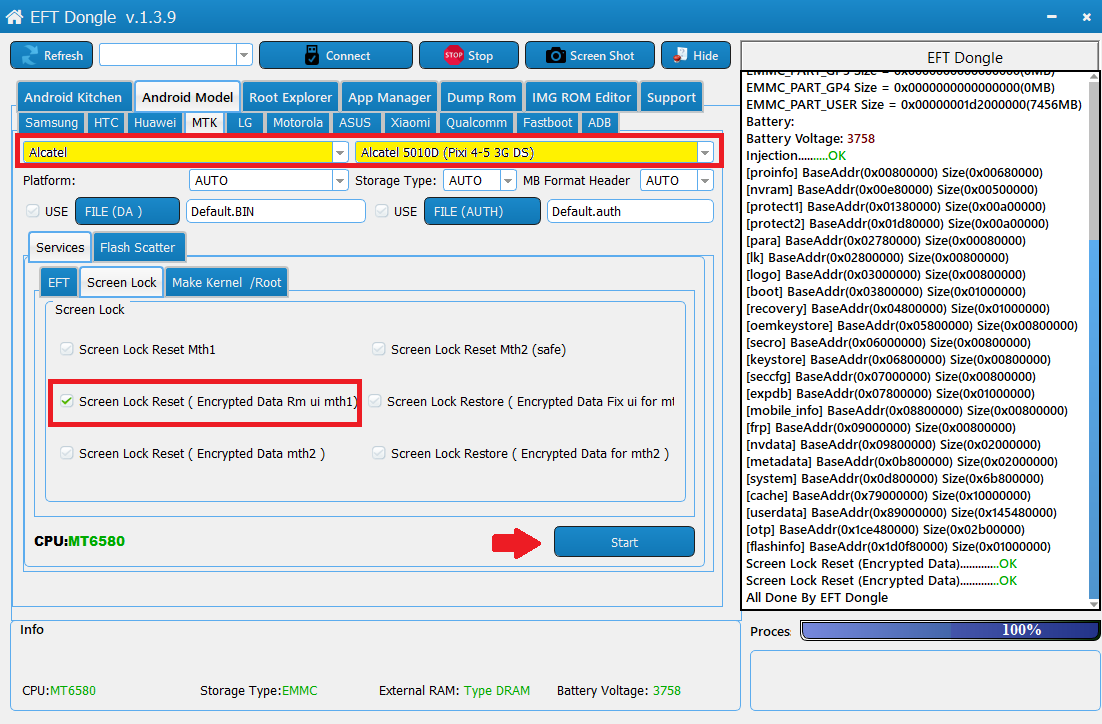Screen dimensions: 1102x724
Task: Click the Start button
Action: pyautogui.click(x=624, y=542)
